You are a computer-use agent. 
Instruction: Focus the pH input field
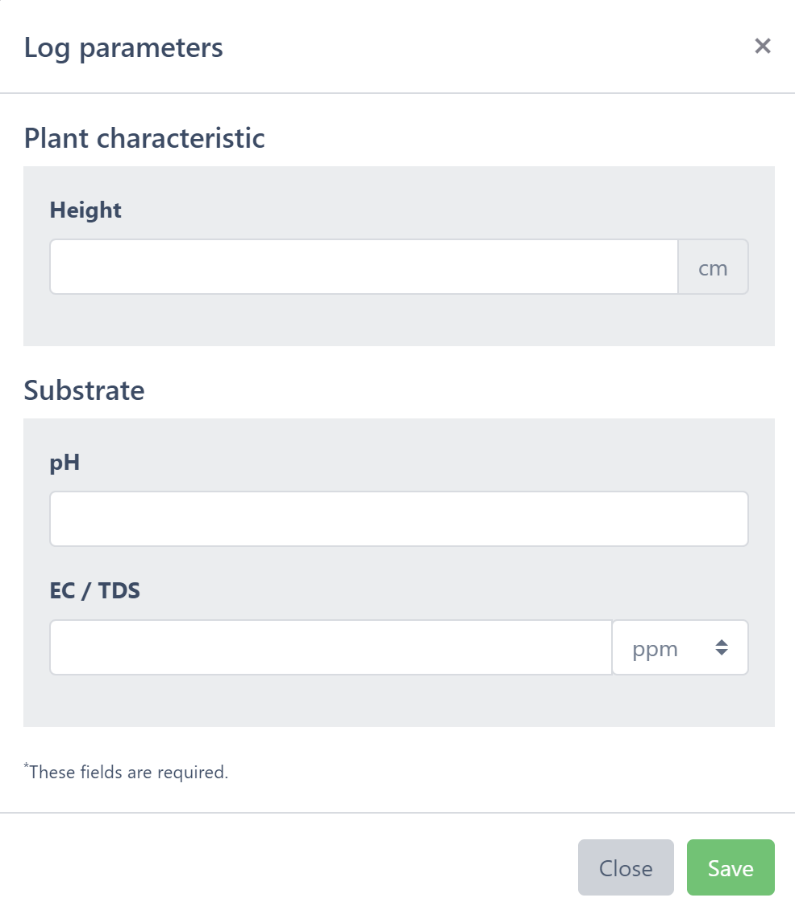pyautogui.click(x=399, y=519)
